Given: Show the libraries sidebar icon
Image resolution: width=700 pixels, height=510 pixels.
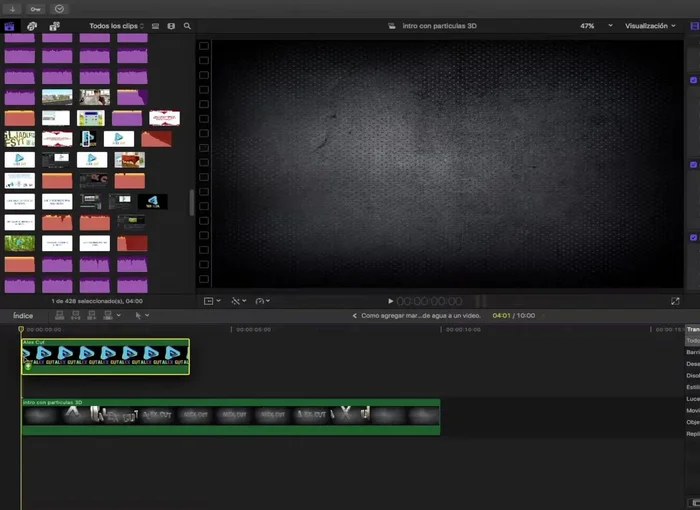Looking at the screenshot, I should coord(10,26).
